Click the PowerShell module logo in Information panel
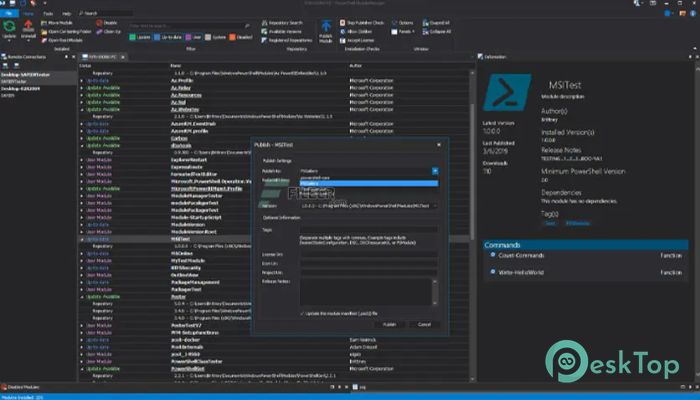Image resolution: width=700 pixels, height=400 pixels. click(507, 92)
